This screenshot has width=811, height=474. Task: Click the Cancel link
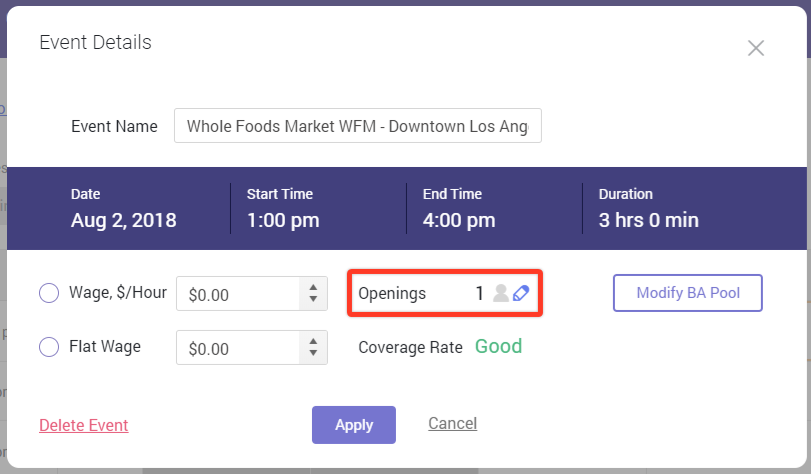click(x=453, y=423)
